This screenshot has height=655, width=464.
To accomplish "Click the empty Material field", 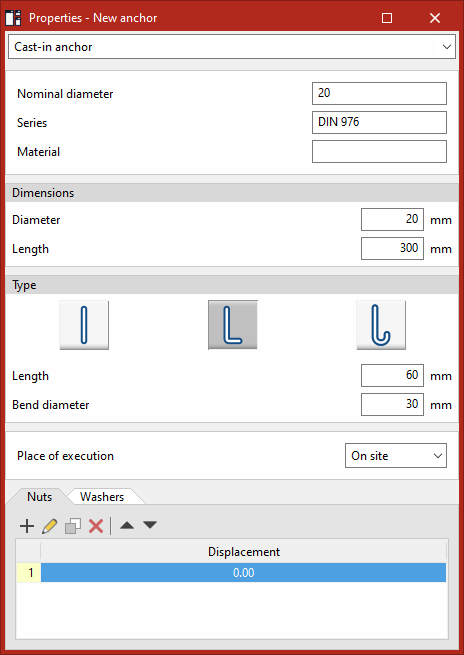I will [x=379, y=151].
